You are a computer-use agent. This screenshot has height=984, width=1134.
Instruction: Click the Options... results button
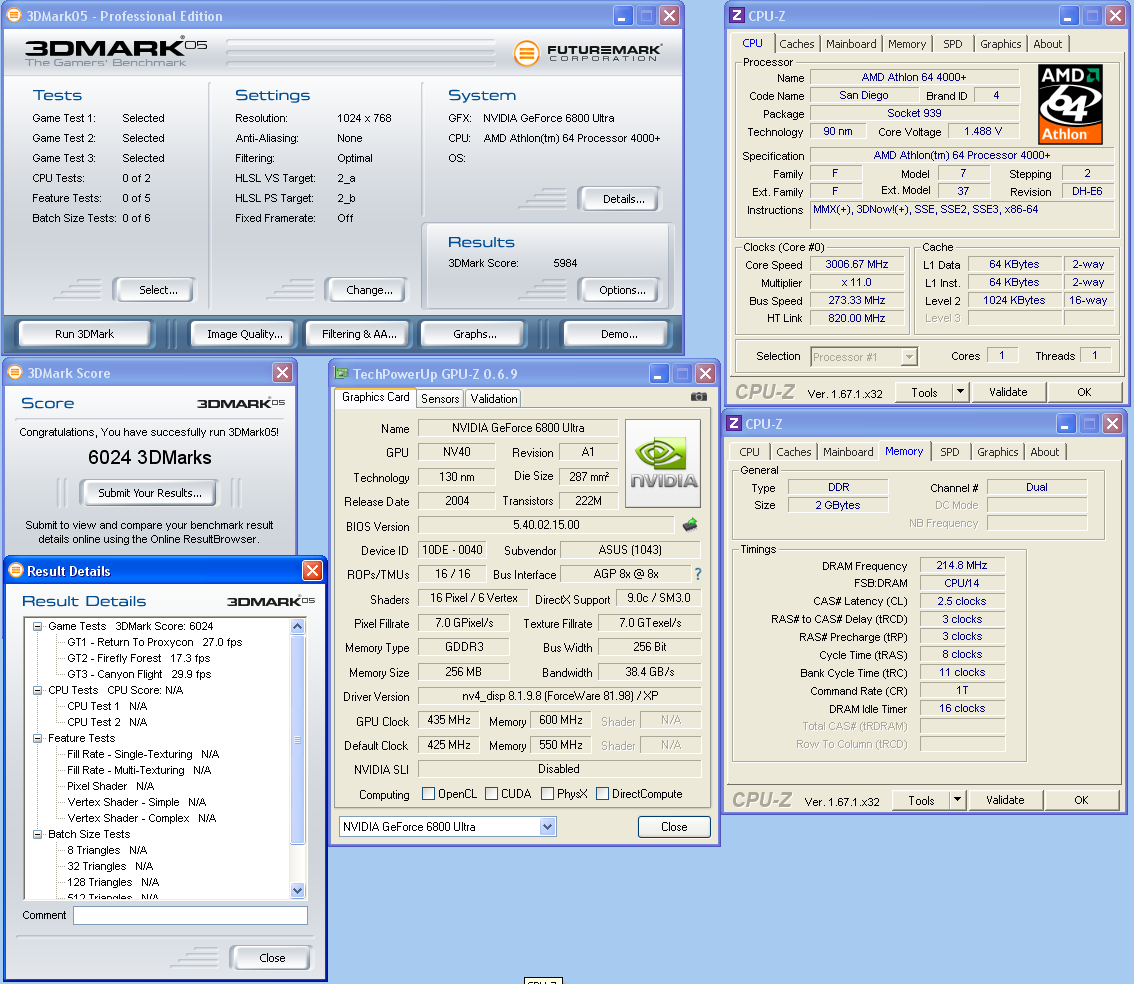point(622,290)
